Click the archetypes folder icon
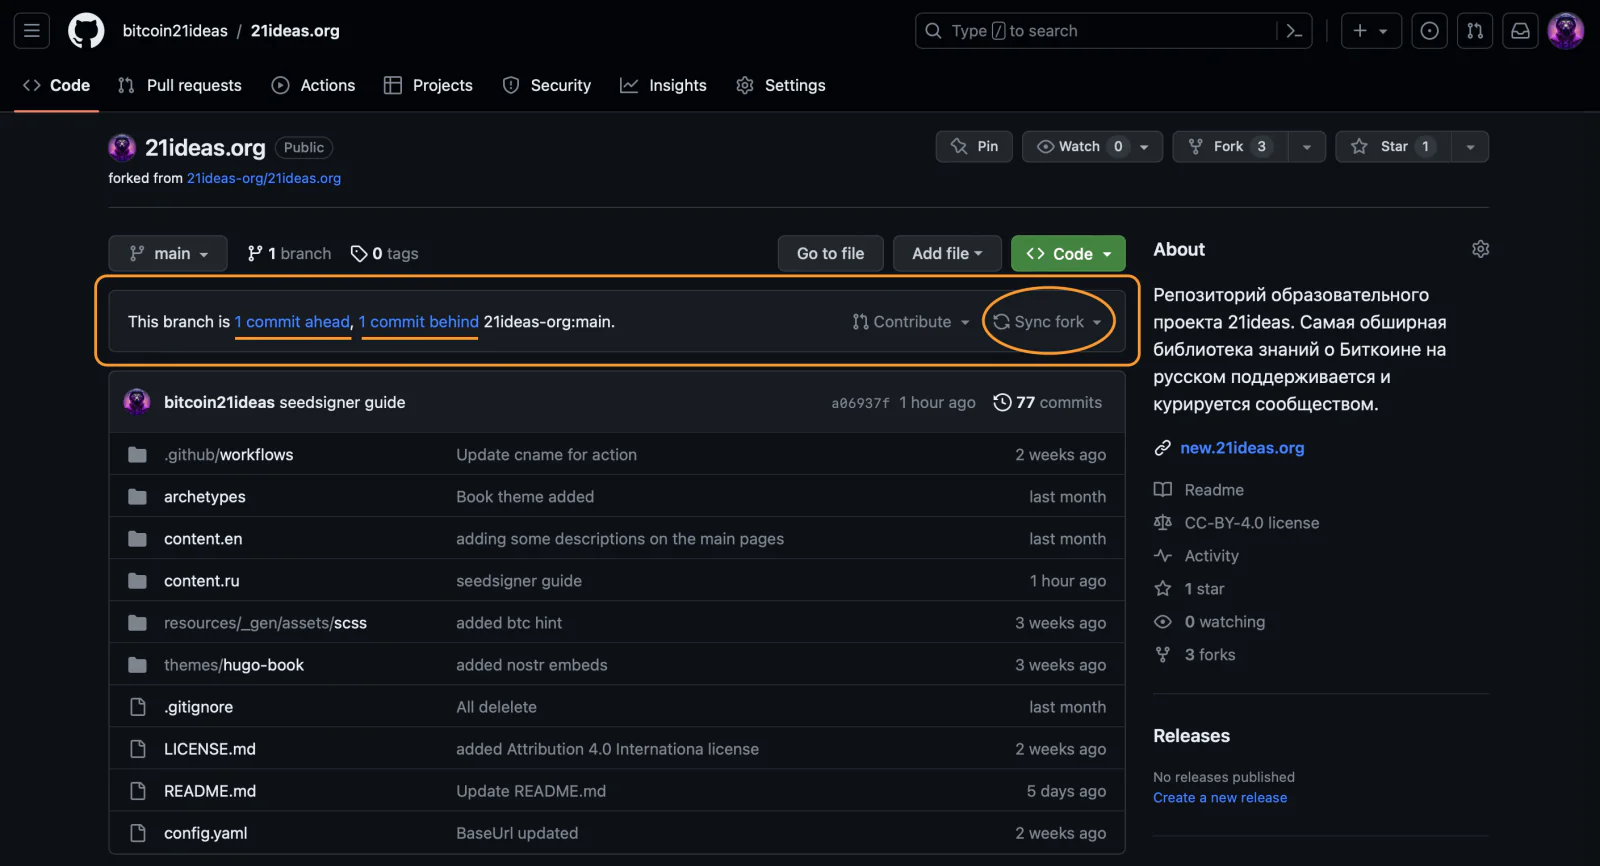Screen dimensions: 1600x866 (138, 497)
